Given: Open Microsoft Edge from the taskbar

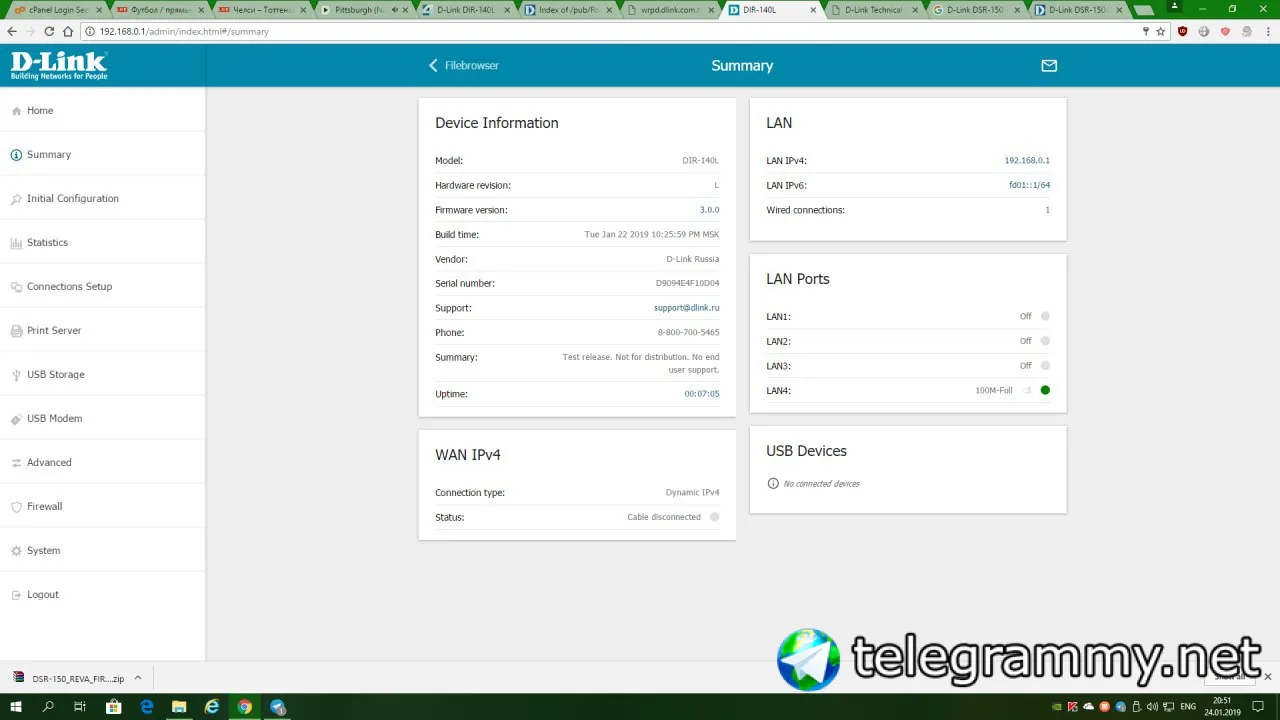Looking at the screenshot, I should pos(147,707).
